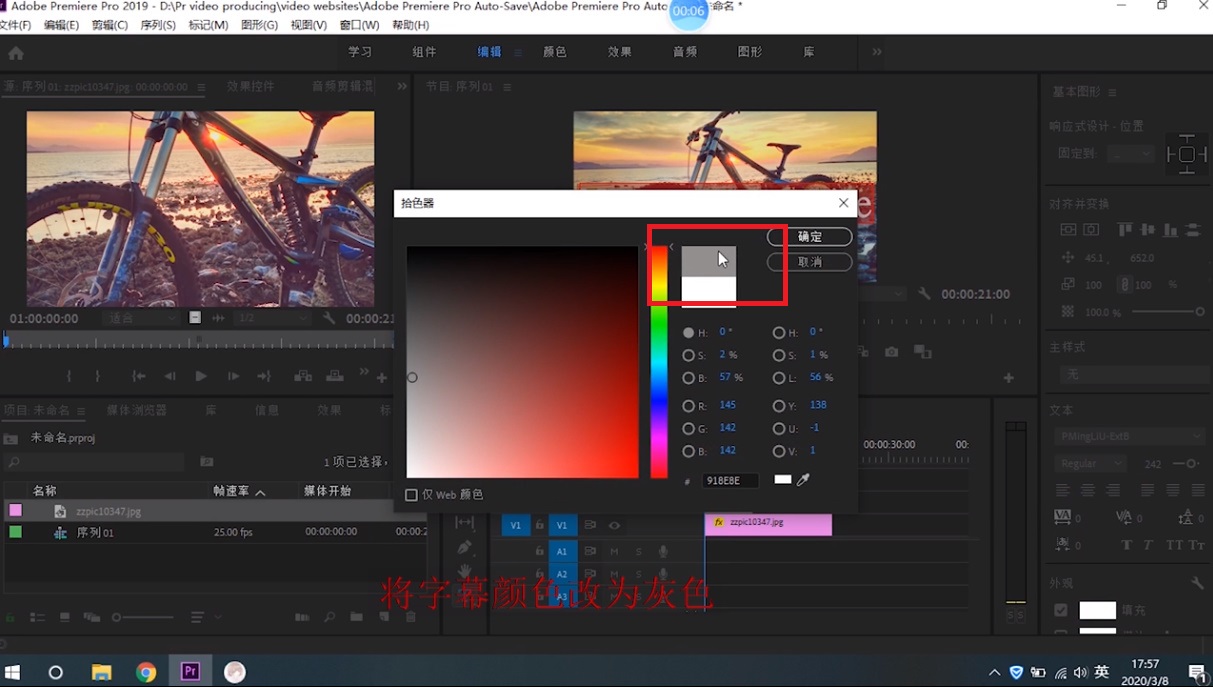
Task: Select the HSB Brightness radio button
Action: (x=688, y=378)
